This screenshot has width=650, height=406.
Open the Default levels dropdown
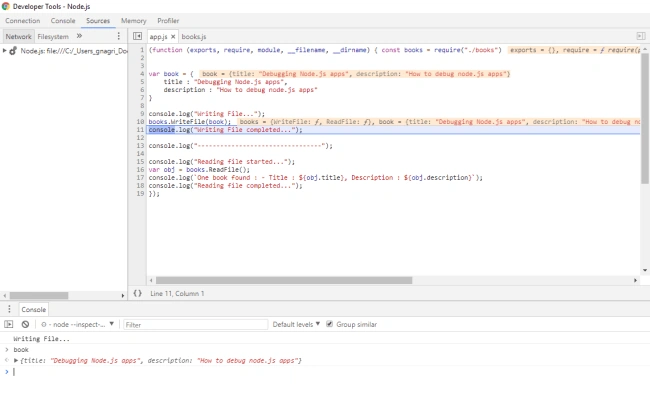(x=296, y=324)
